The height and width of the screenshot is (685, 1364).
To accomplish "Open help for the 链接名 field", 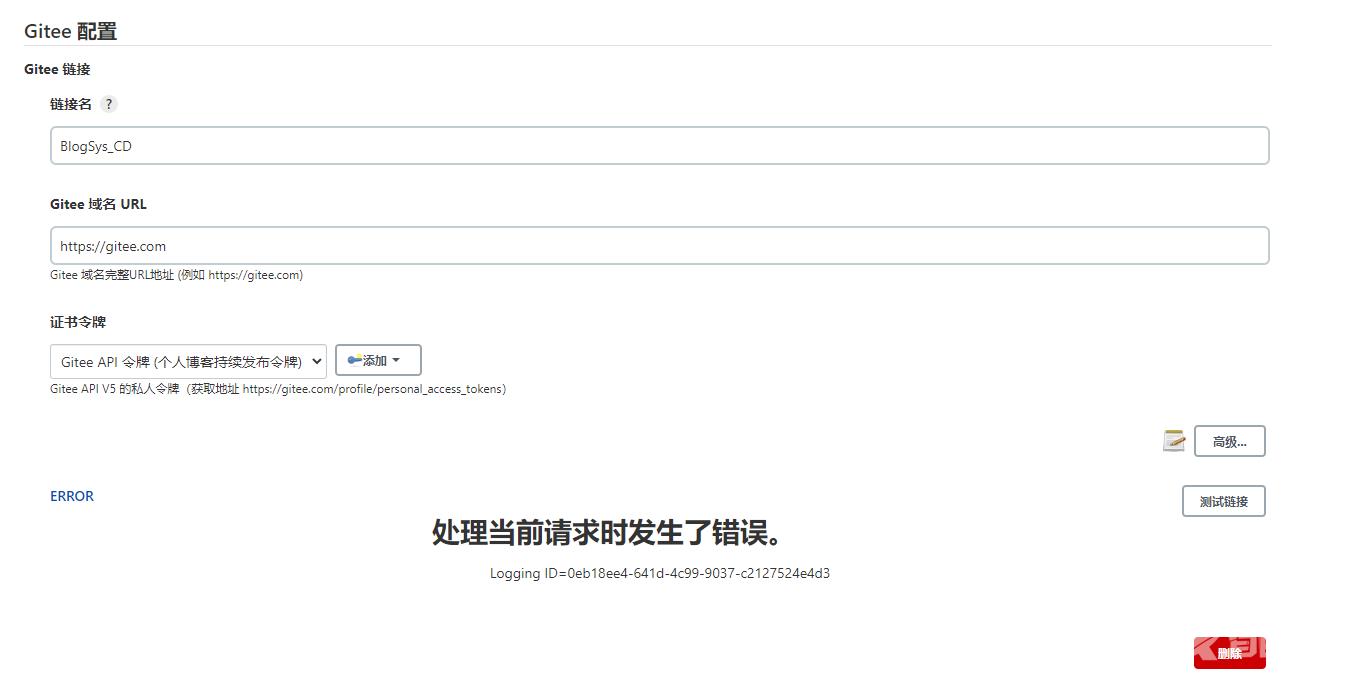I will (109, 104).
